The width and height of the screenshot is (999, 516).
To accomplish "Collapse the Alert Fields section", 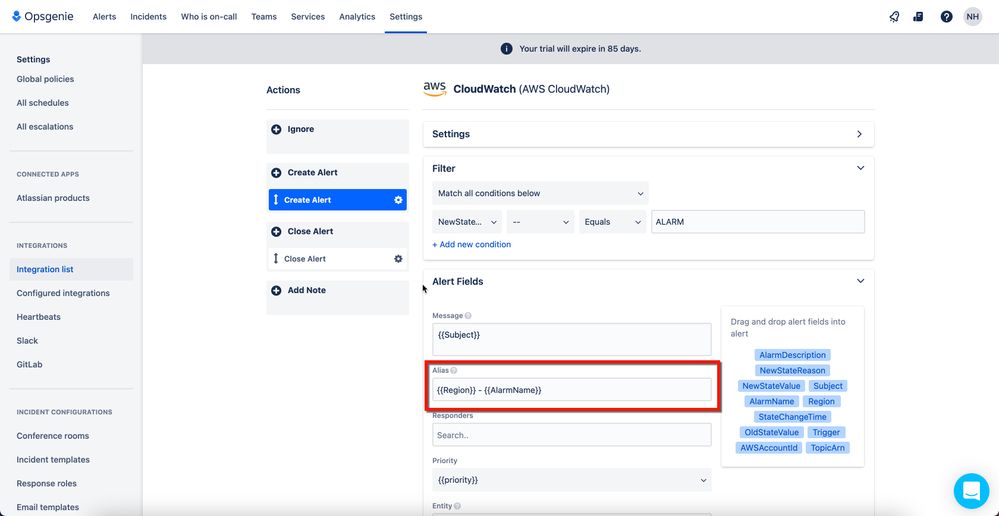I will point(860,281).
